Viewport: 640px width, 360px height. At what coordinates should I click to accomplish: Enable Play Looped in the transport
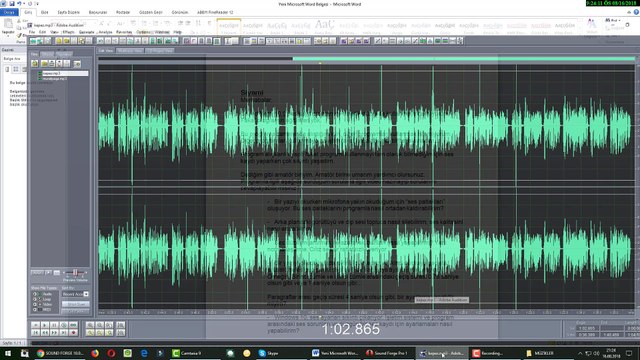tap(73, 325)
